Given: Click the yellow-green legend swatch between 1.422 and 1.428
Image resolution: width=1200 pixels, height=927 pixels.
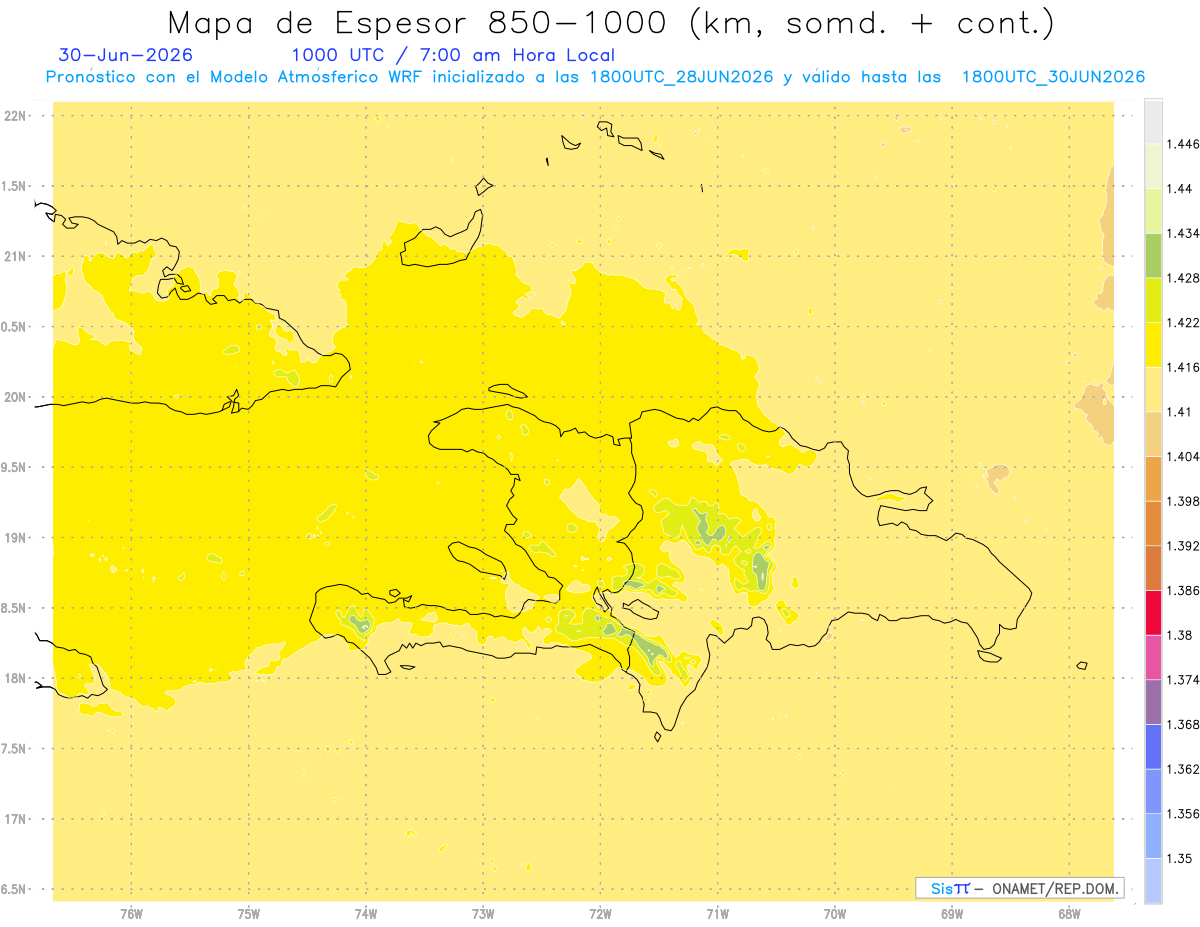Looking at the screenshot, I should point(1153,300).
